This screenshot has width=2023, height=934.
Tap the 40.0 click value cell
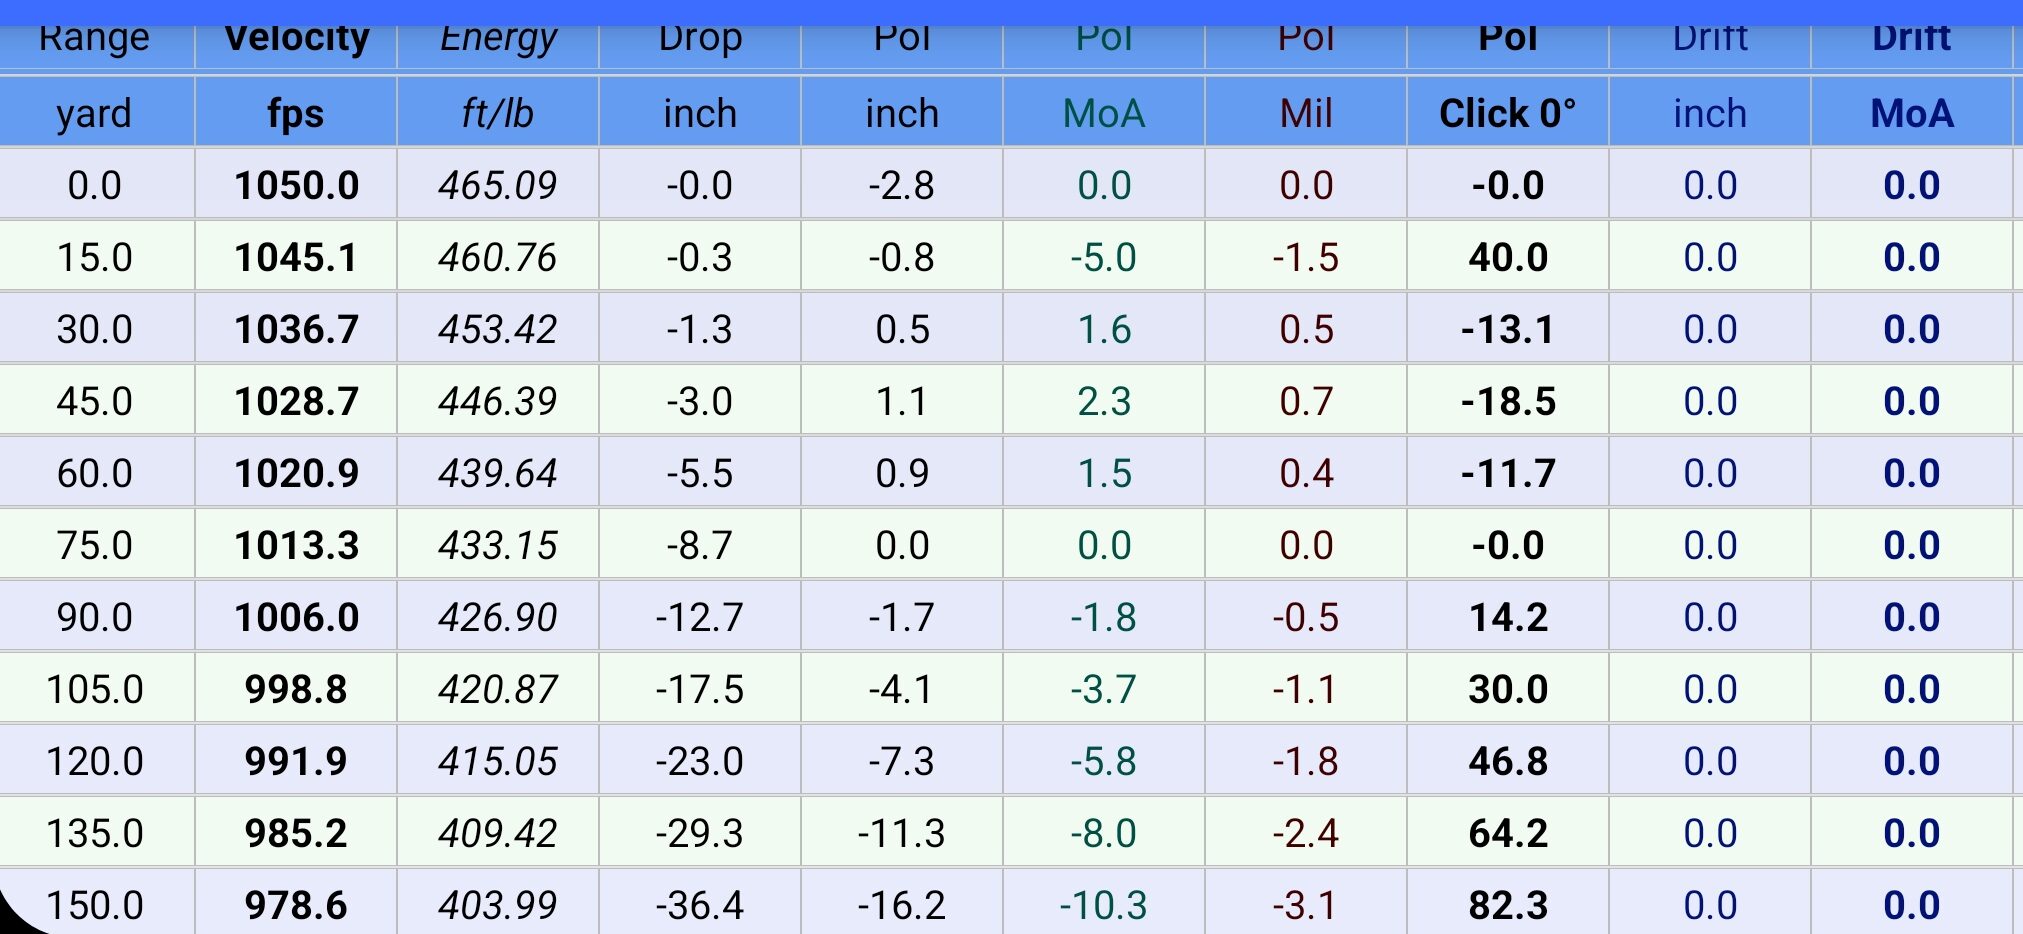(x=1508, y=258)
